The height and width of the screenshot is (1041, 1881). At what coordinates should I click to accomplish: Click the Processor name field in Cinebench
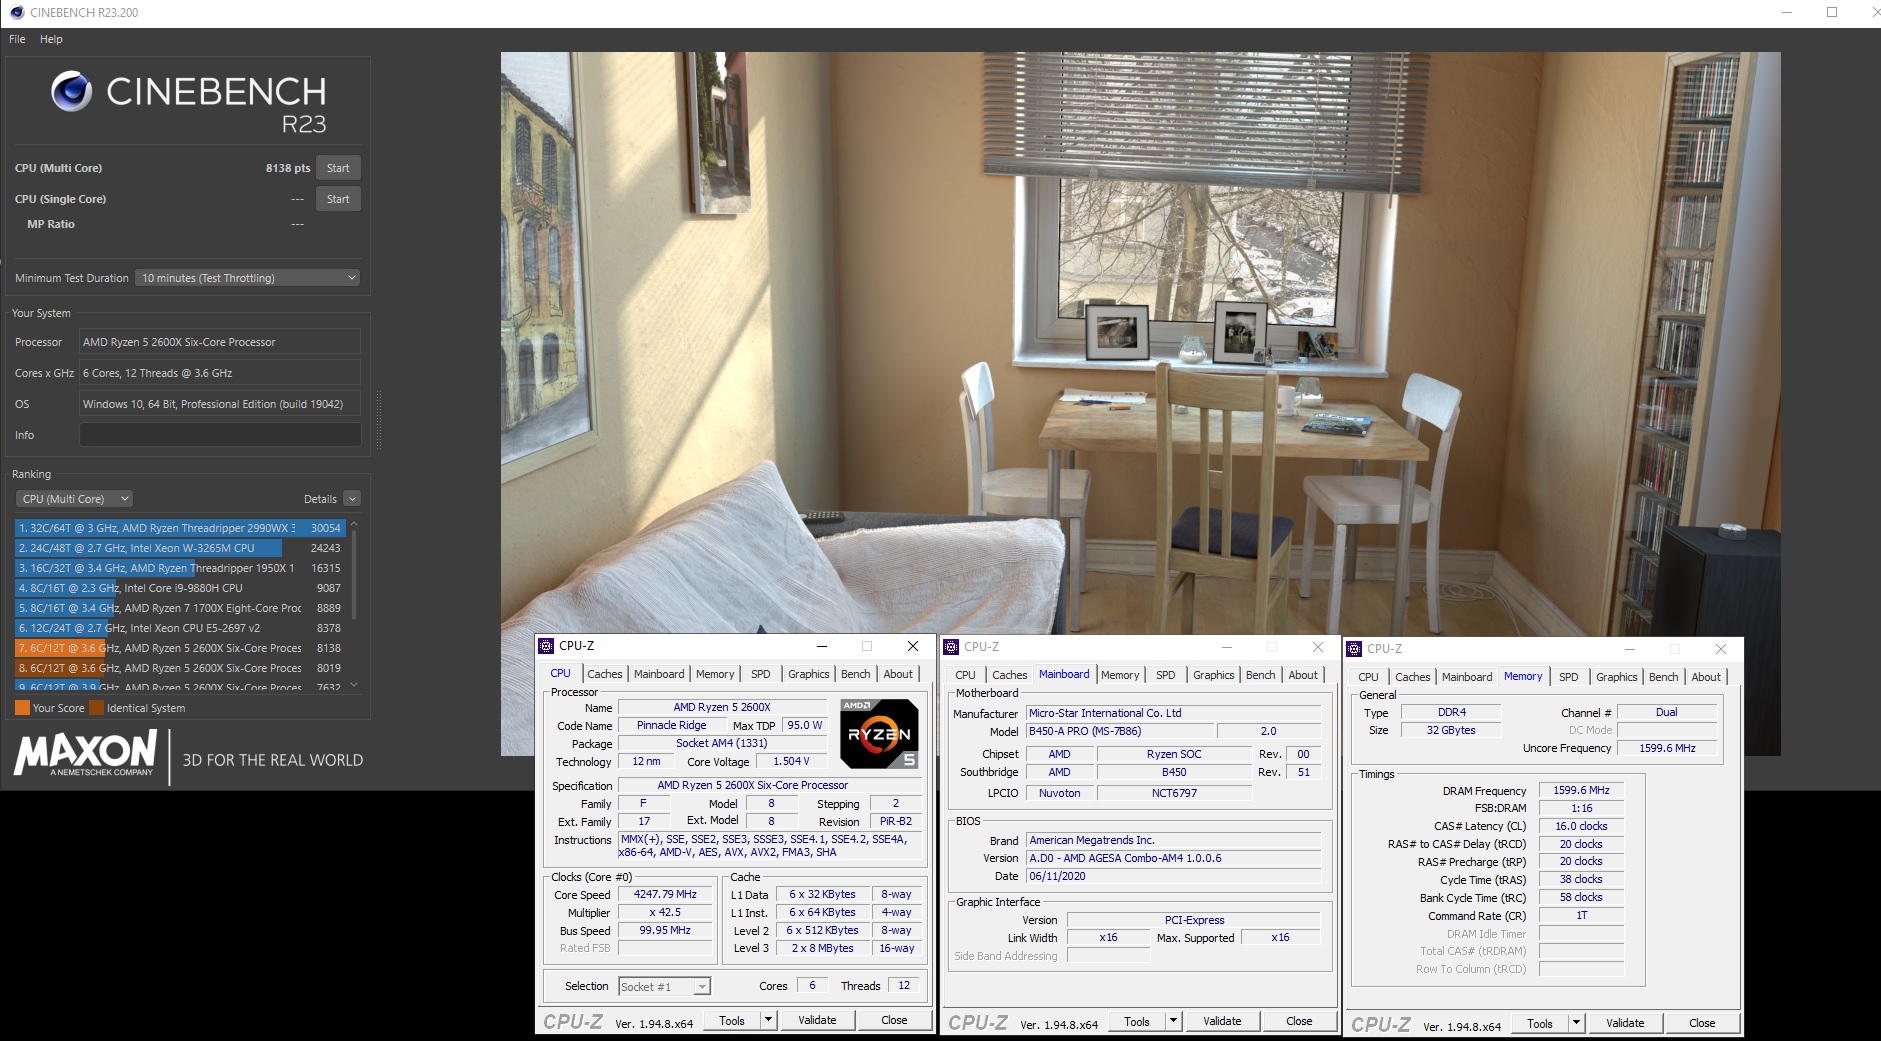pyautogui.click(x=220, y=342)
